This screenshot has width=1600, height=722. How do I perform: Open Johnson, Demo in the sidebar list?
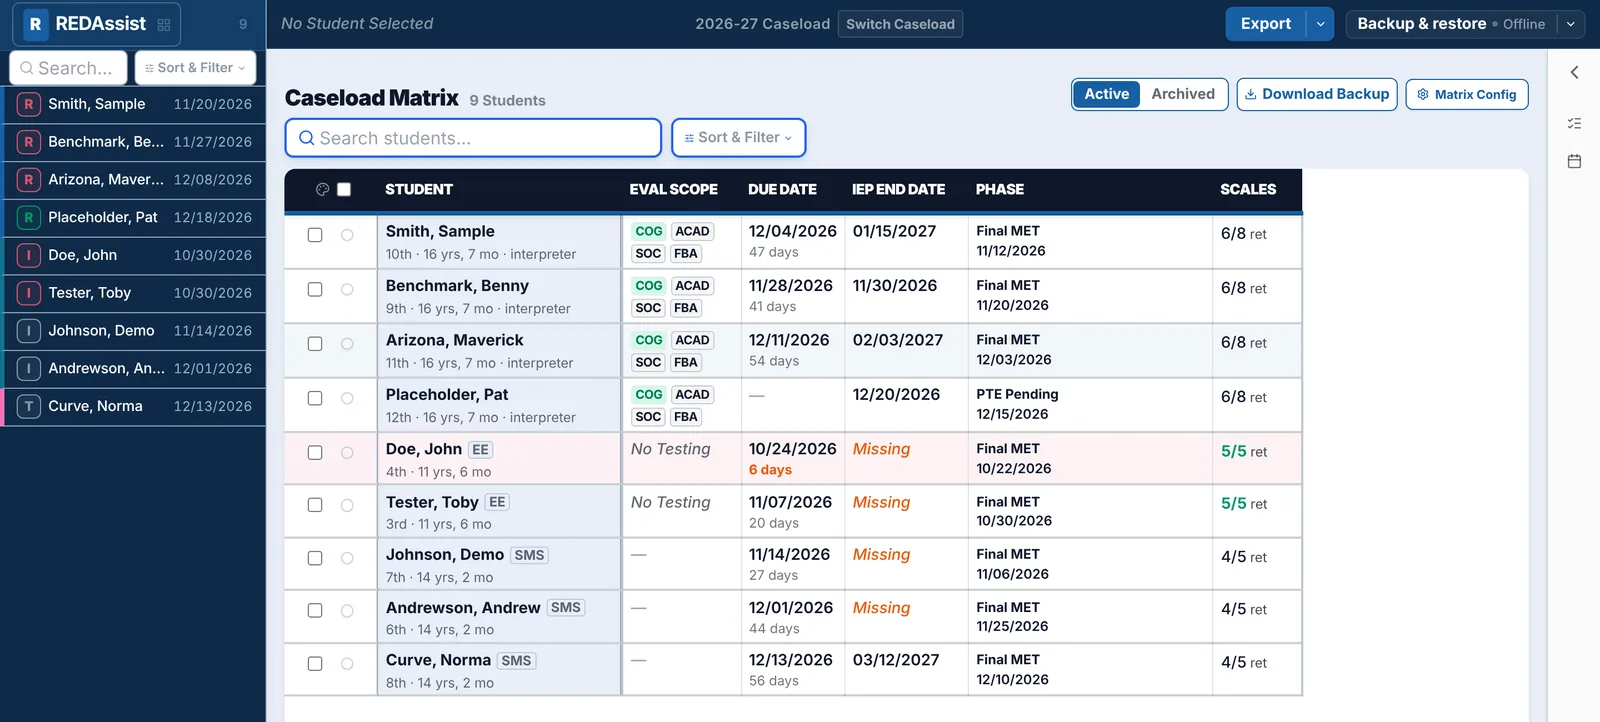(x=135, y=331)
